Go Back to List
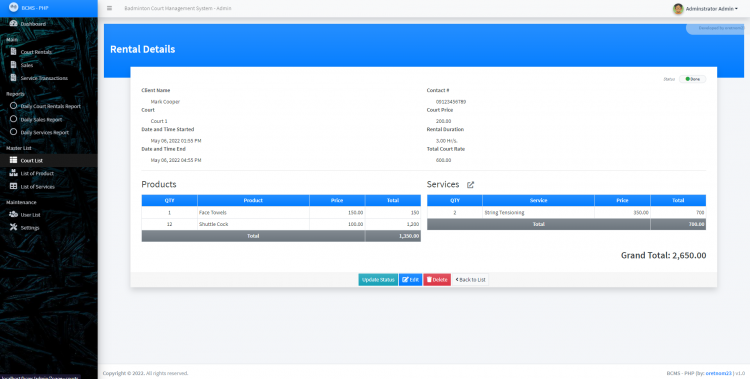Image resolution: width=750 pixels, height=379 pixels. [470, 279]
